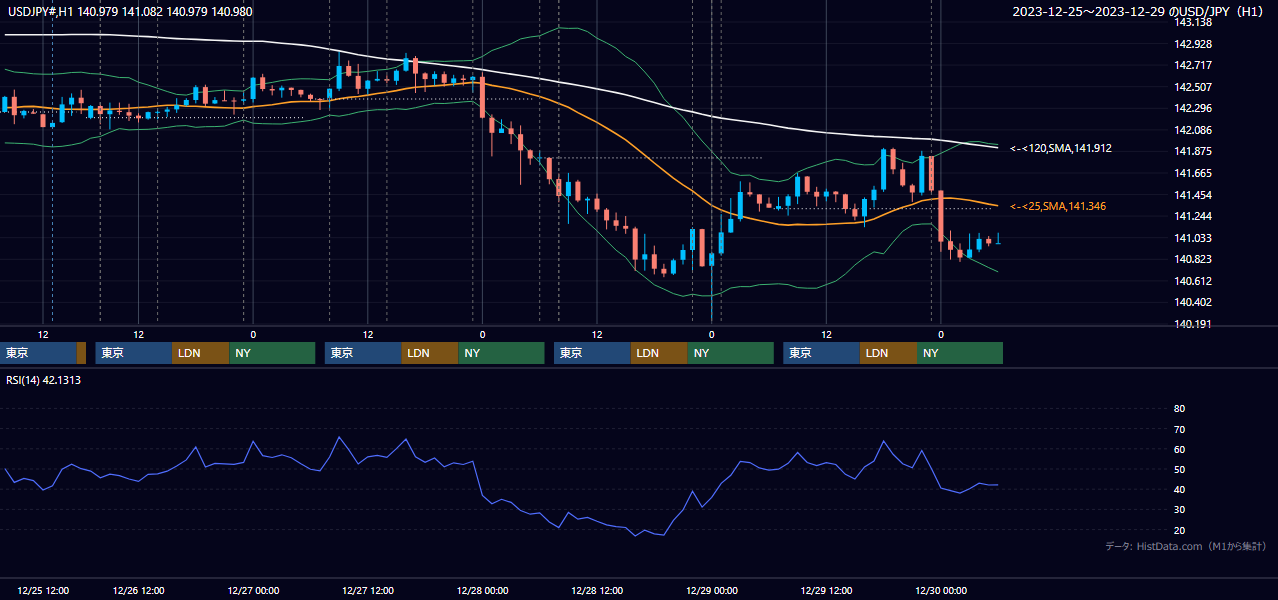Viewport: 1278px width, 600px height.
Task: Select the RSI(14) 42.1313 indicator label
Action: (44, 380)
